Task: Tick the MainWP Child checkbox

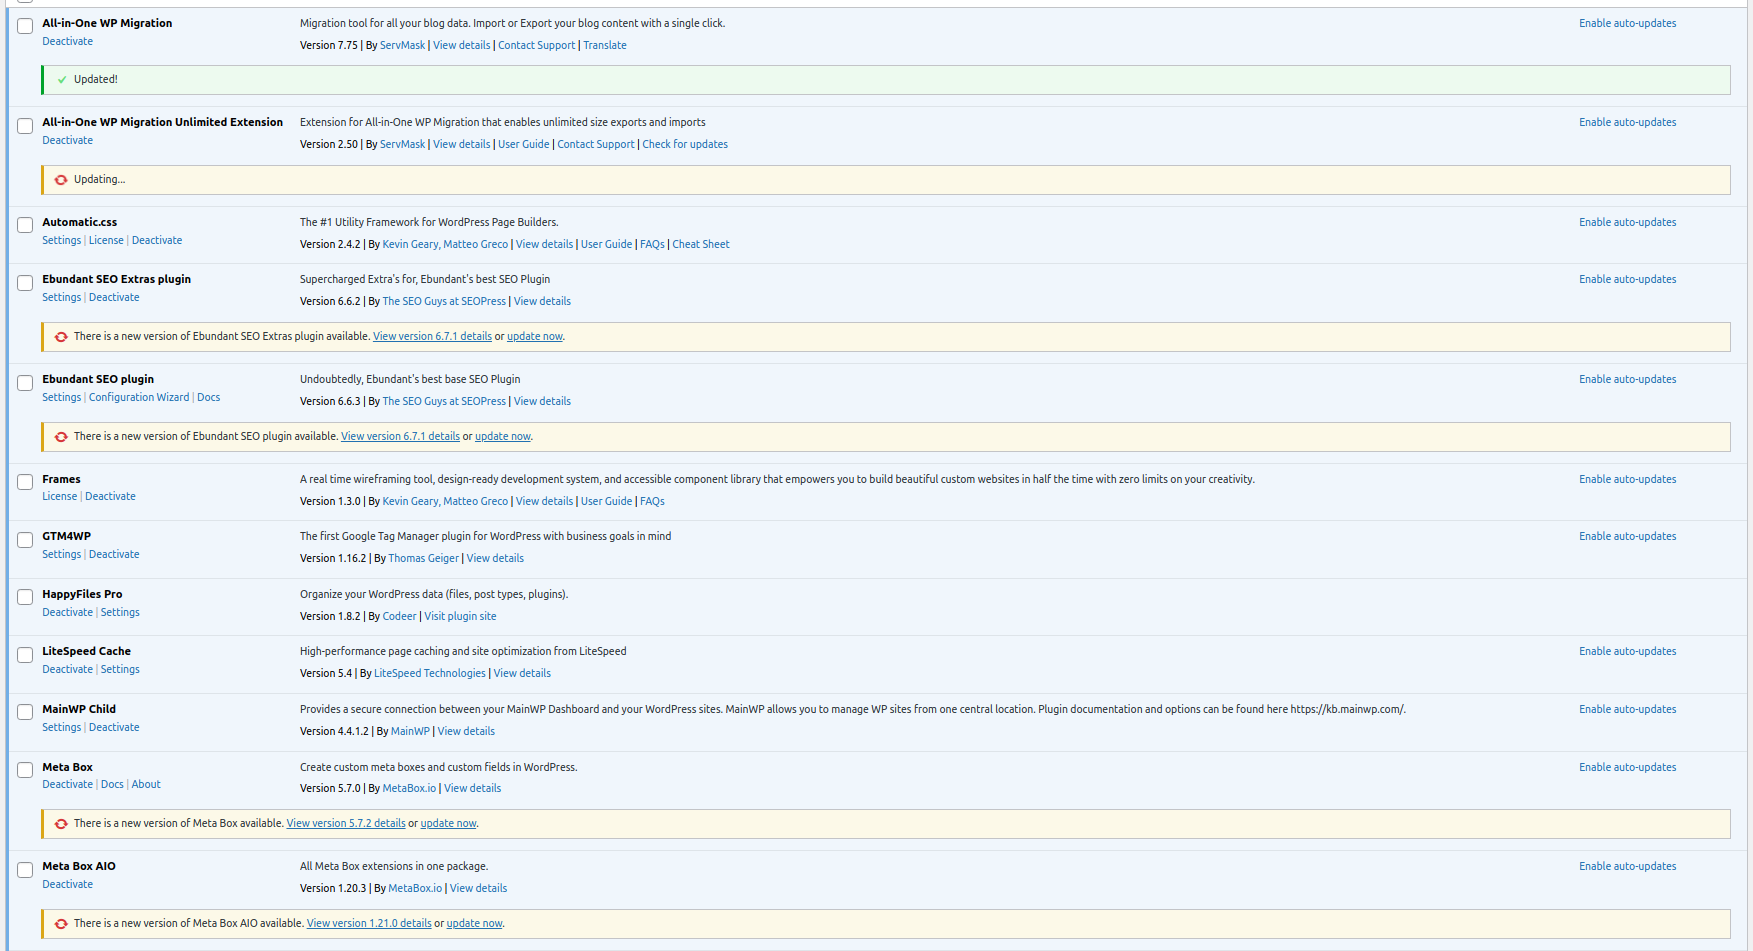Action: pos(25,712)
